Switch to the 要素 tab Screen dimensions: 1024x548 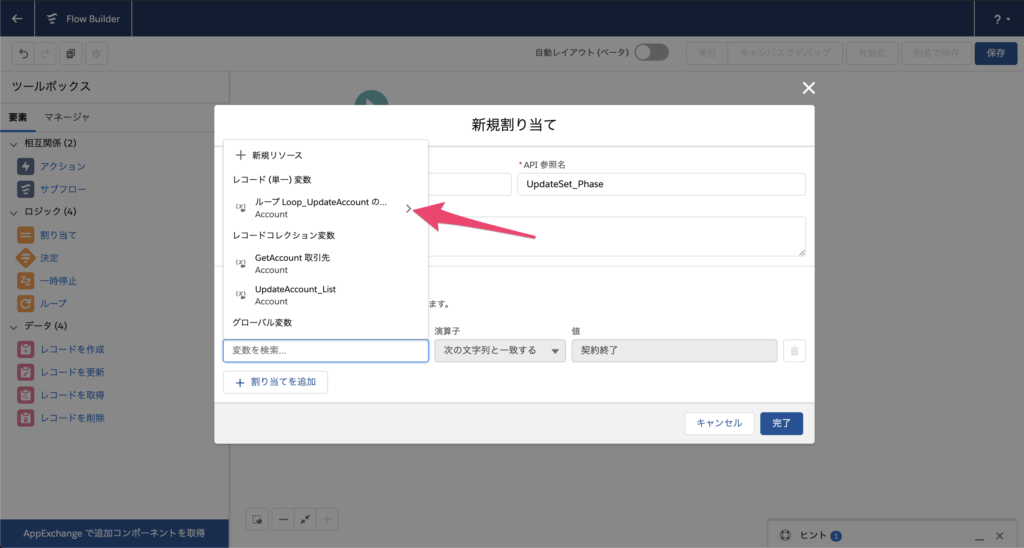pyautogui.click(x=18, y=118)
